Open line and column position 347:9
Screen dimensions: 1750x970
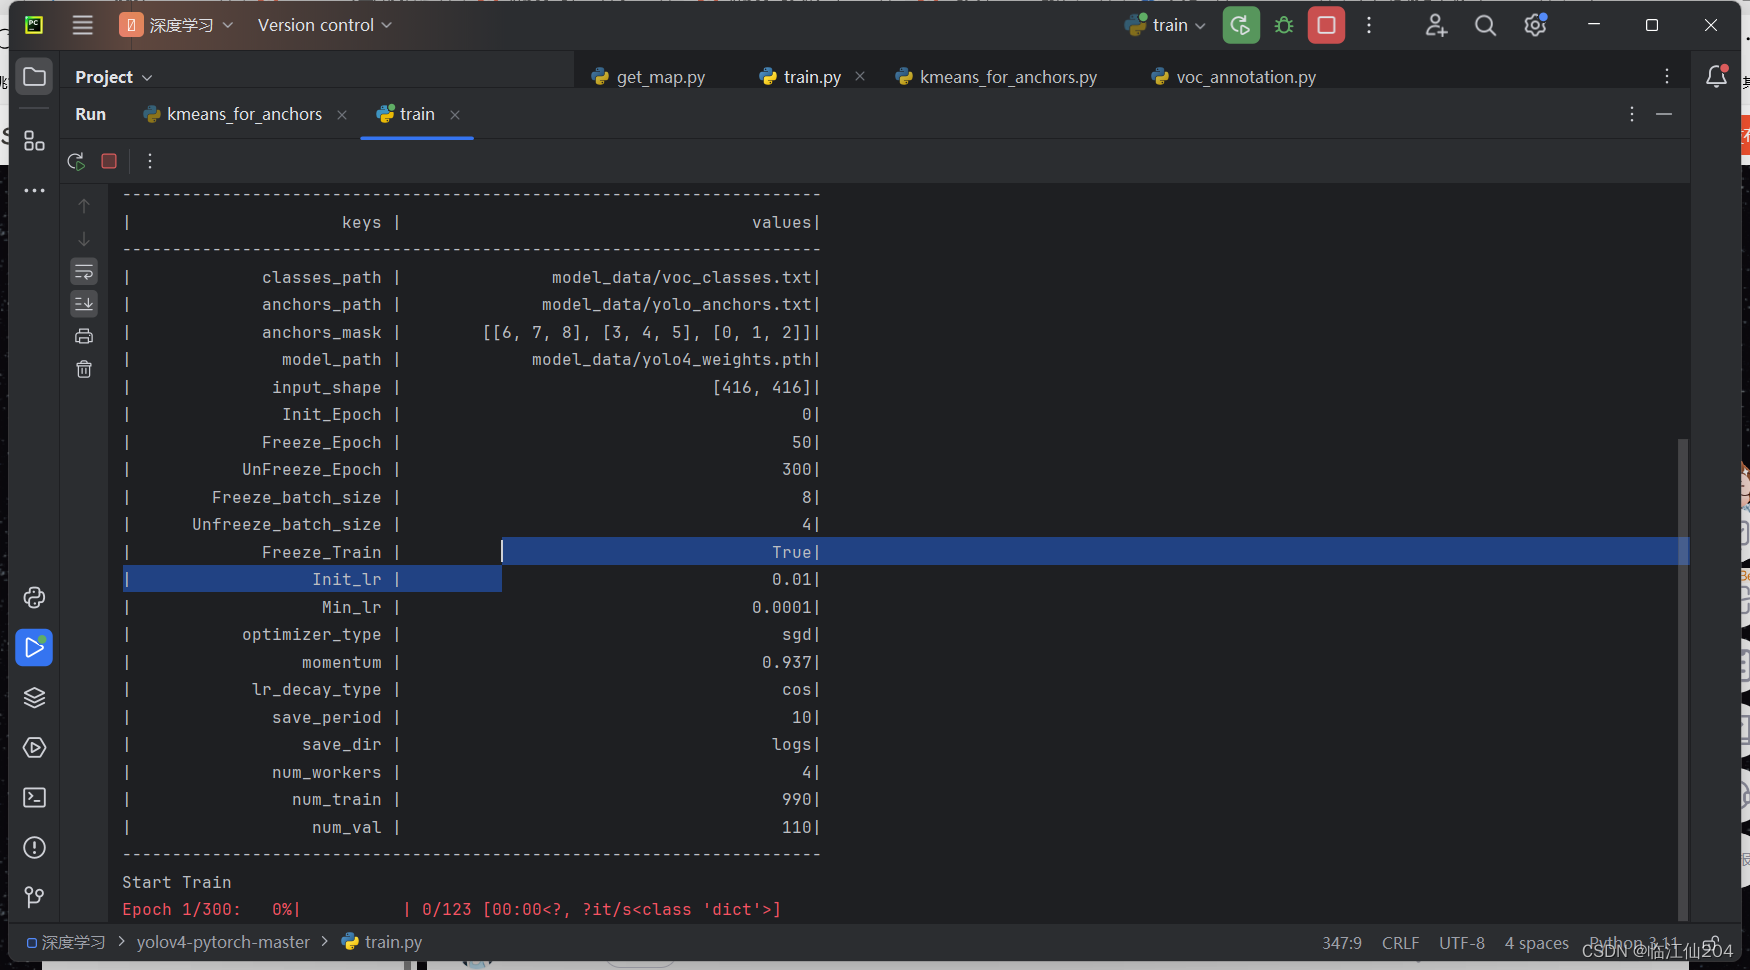(1342, 943)
